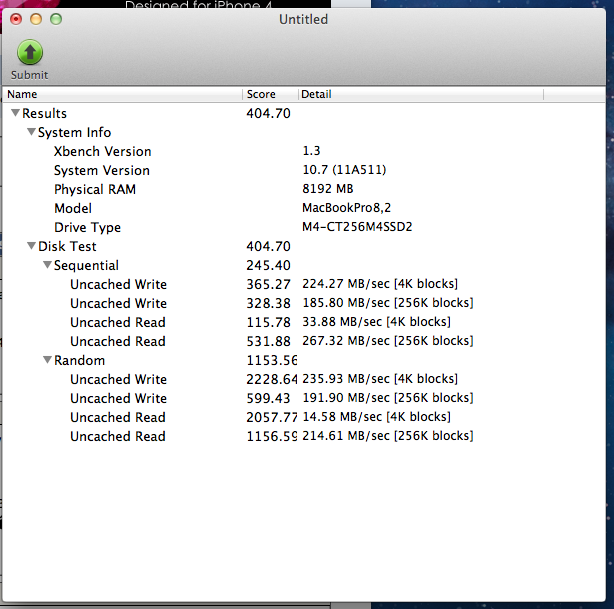
Task: Collapse the Sequential test group
Action: tap(47, 265)
